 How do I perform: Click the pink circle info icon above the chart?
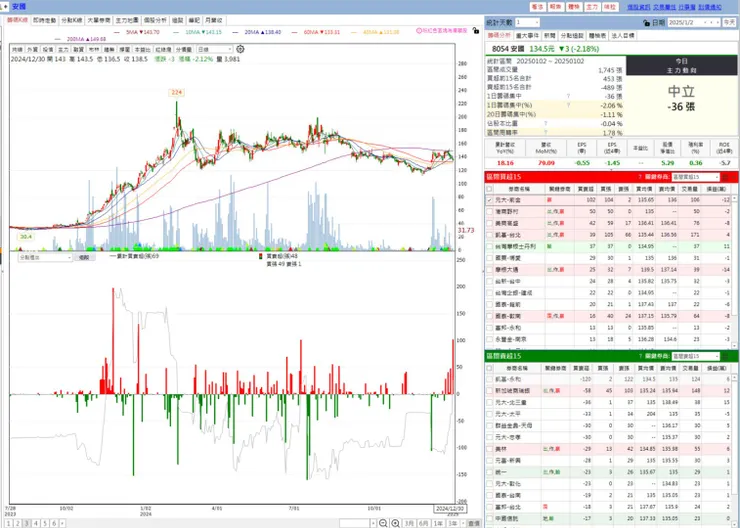point(419,31)
